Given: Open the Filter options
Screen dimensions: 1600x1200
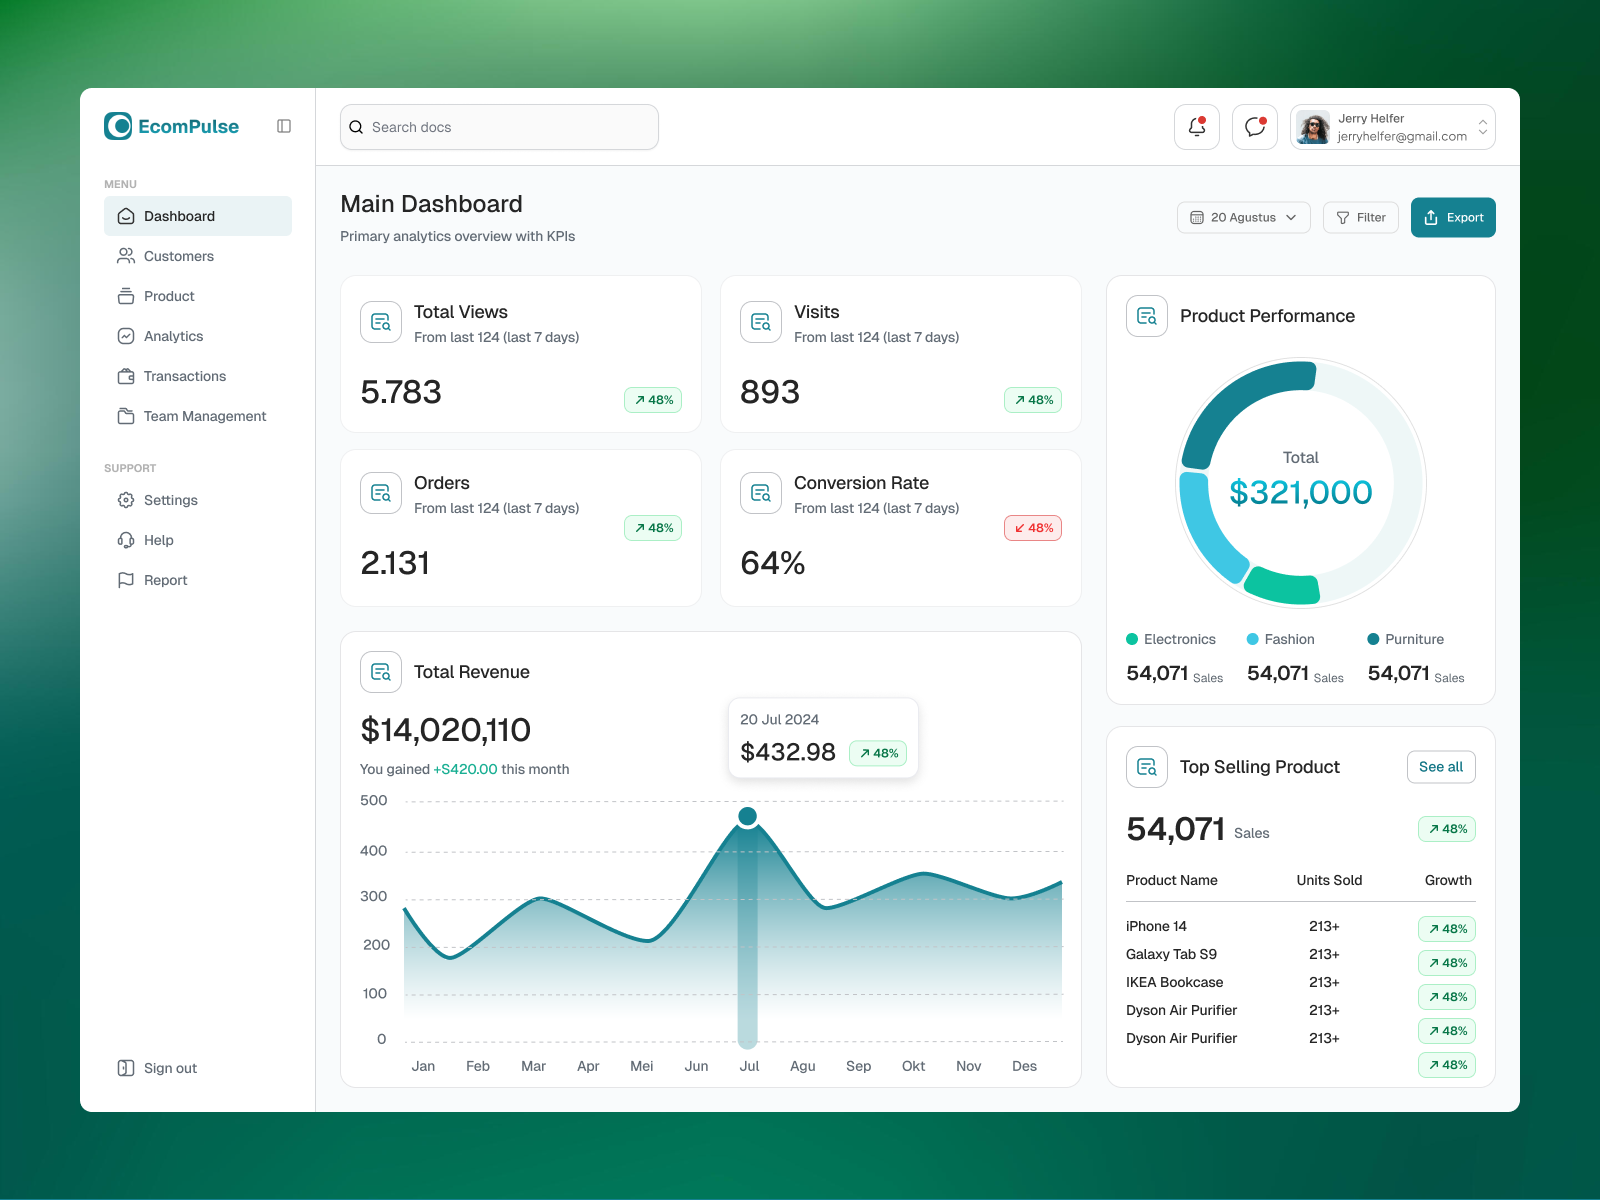Looking at the screenshot, I should click(1360, 217).
